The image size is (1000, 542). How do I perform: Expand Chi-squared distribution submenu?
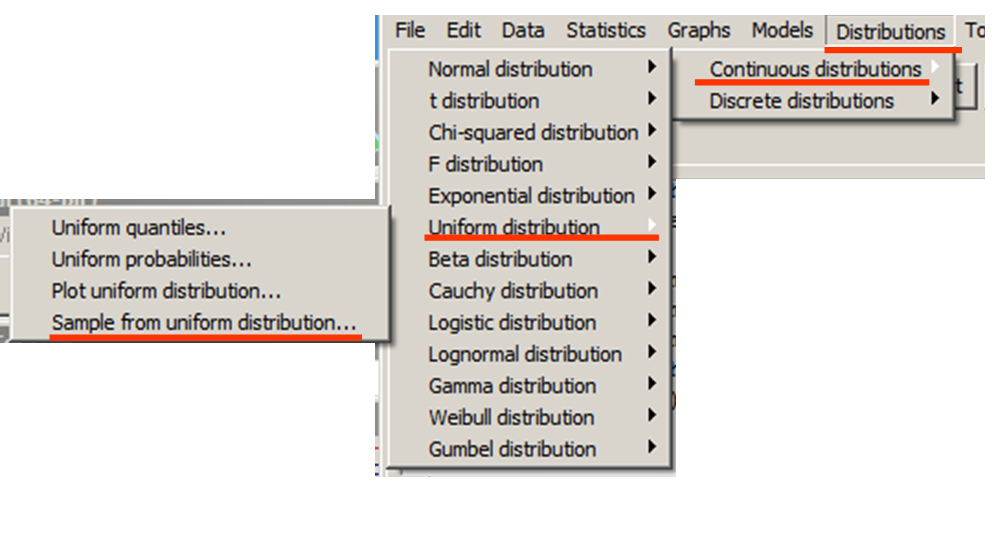click(533, 133)
